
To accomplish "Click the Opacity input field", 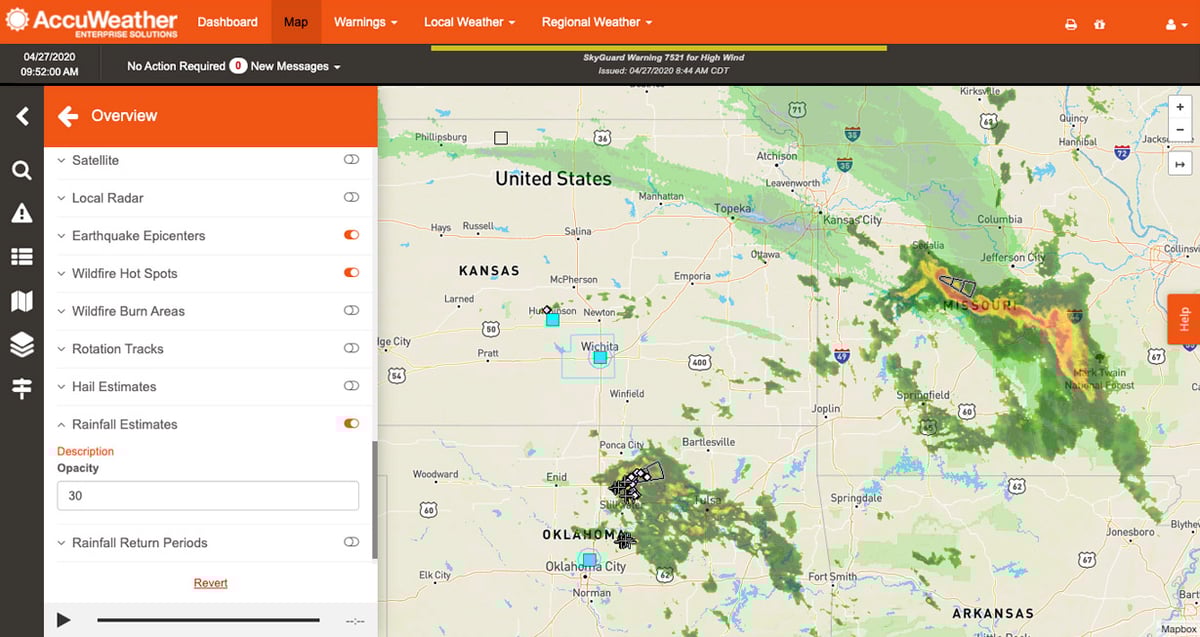I will [x=208, y=496].
